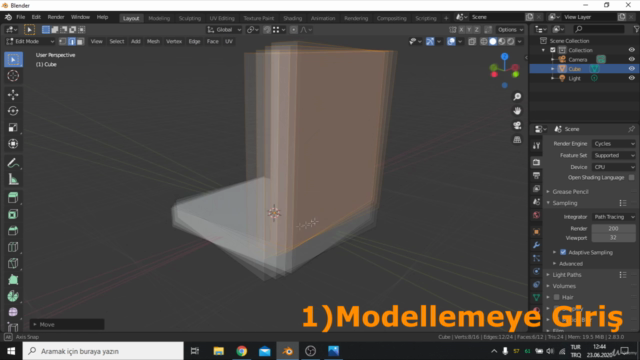
Task: Hide the Camera object in outliner
Action: tap(631, 59)
